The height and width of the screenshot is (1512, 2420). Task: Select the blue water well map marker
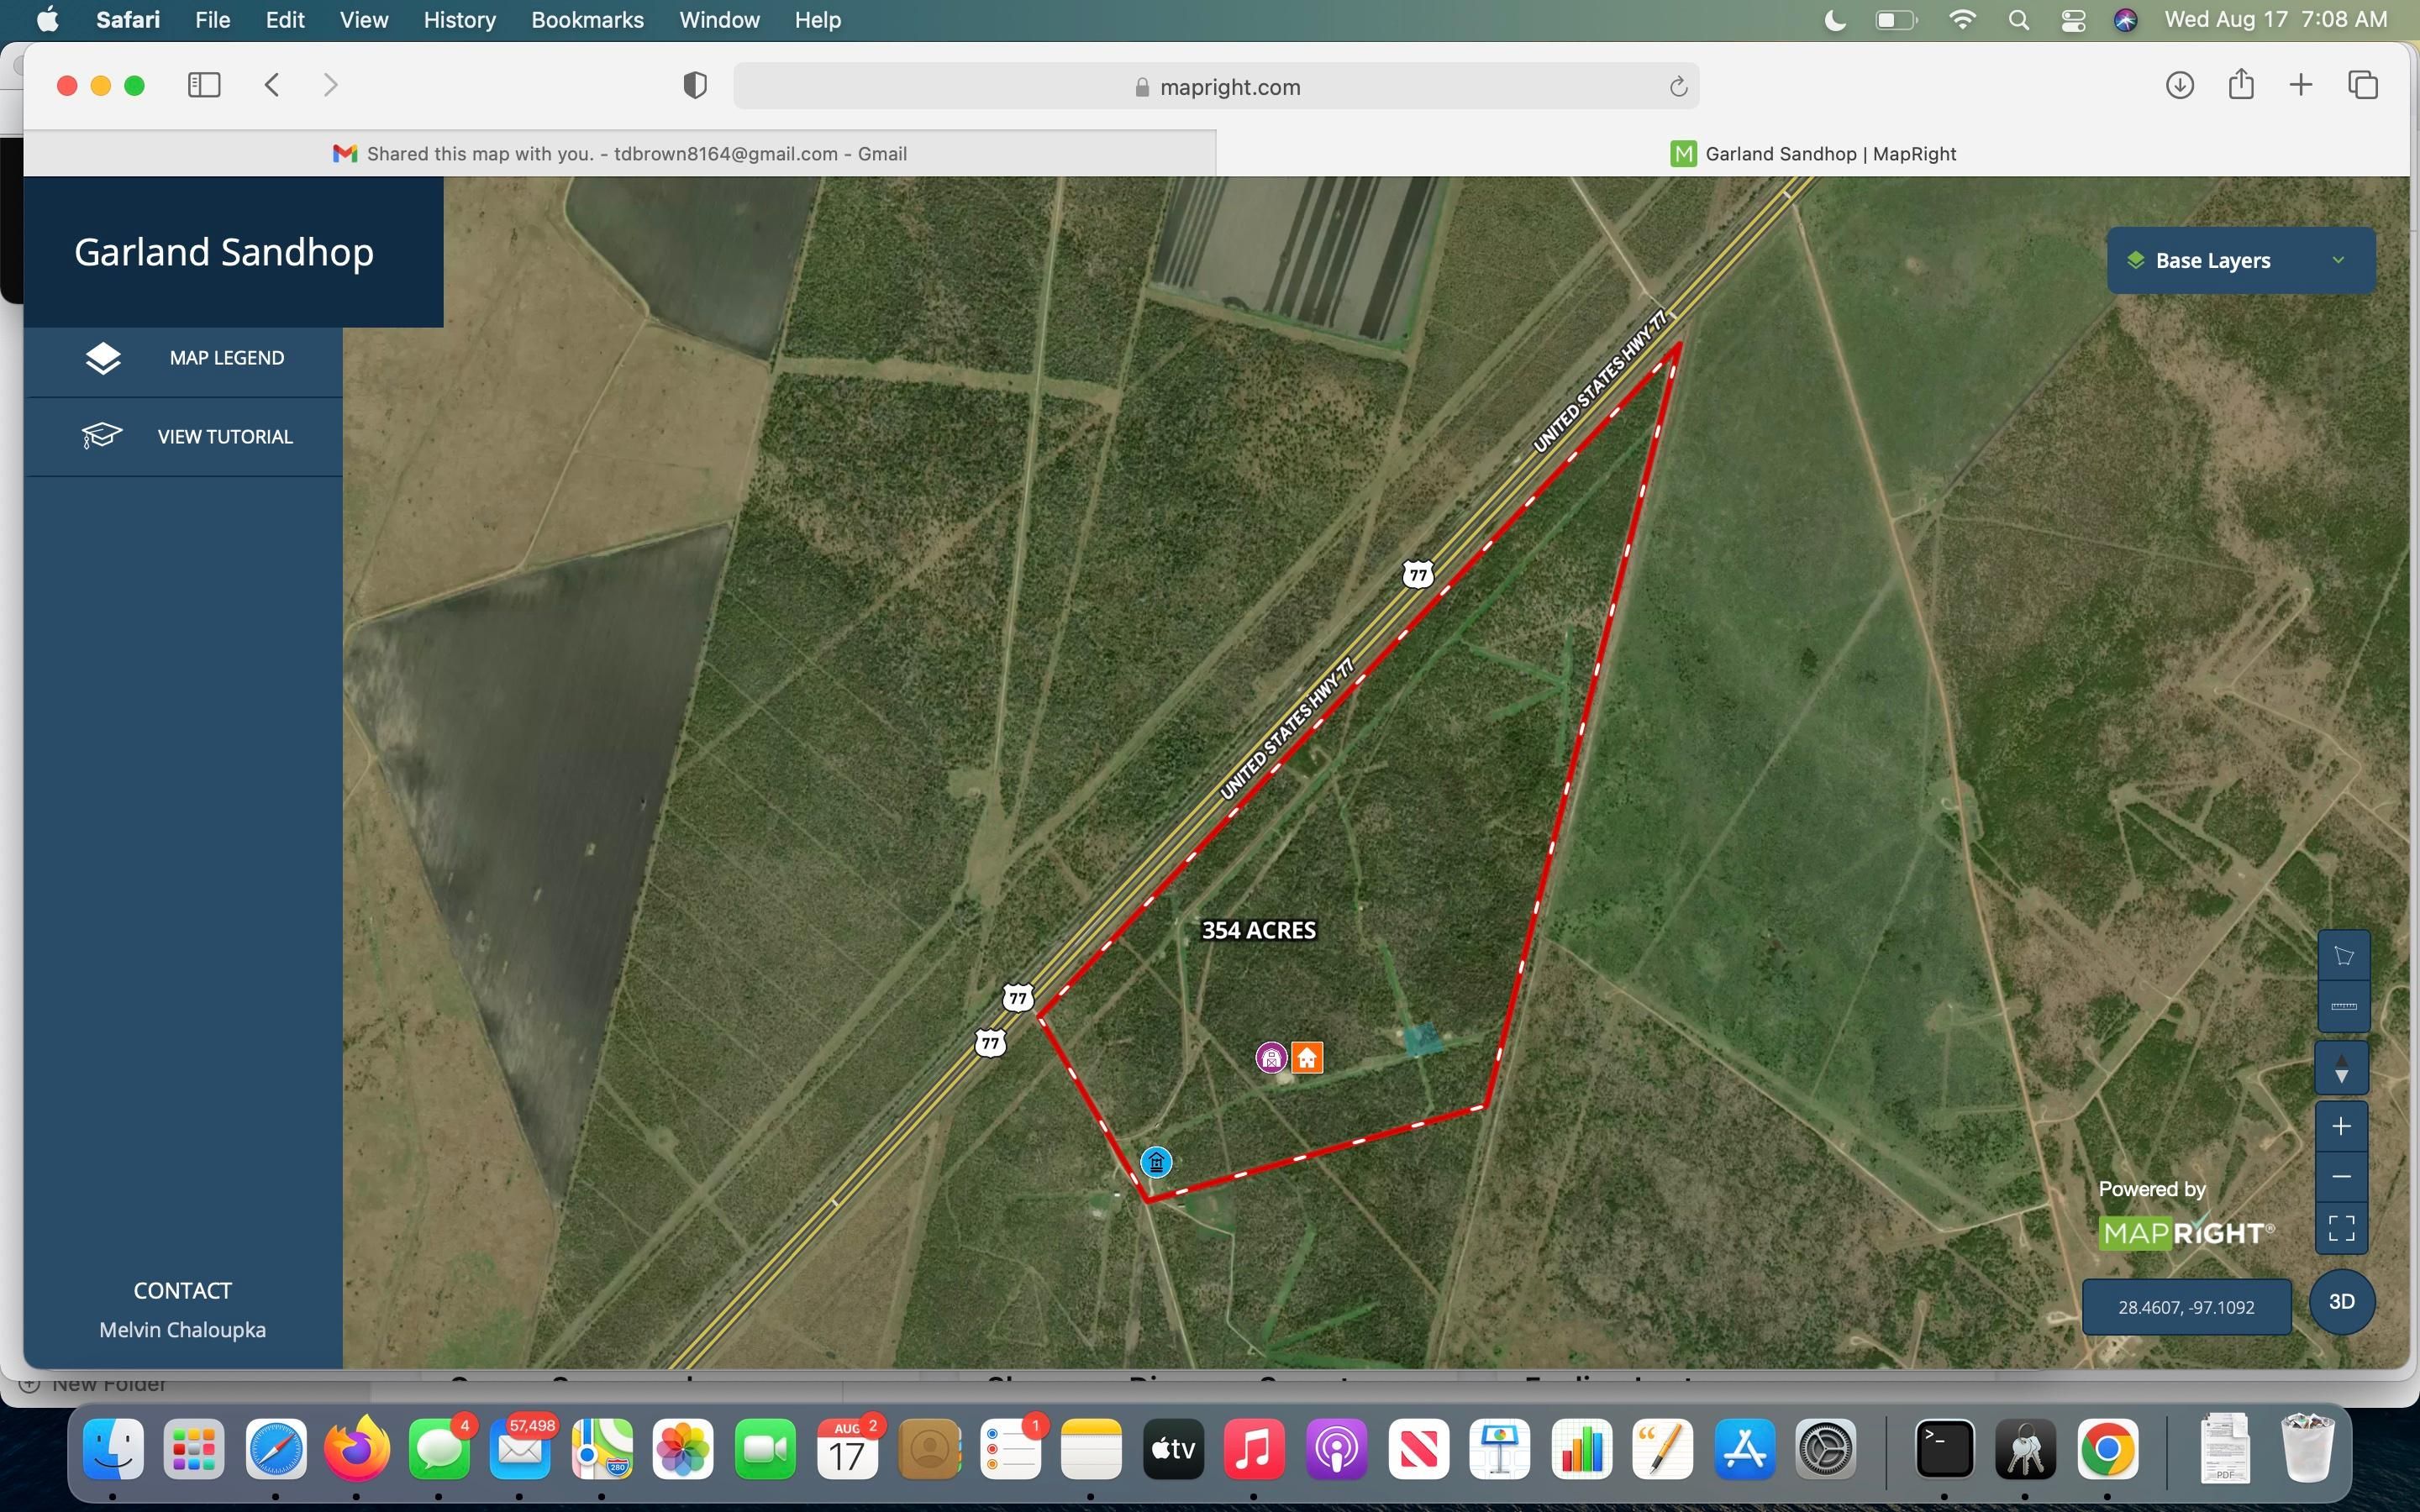[1155, 1162]
